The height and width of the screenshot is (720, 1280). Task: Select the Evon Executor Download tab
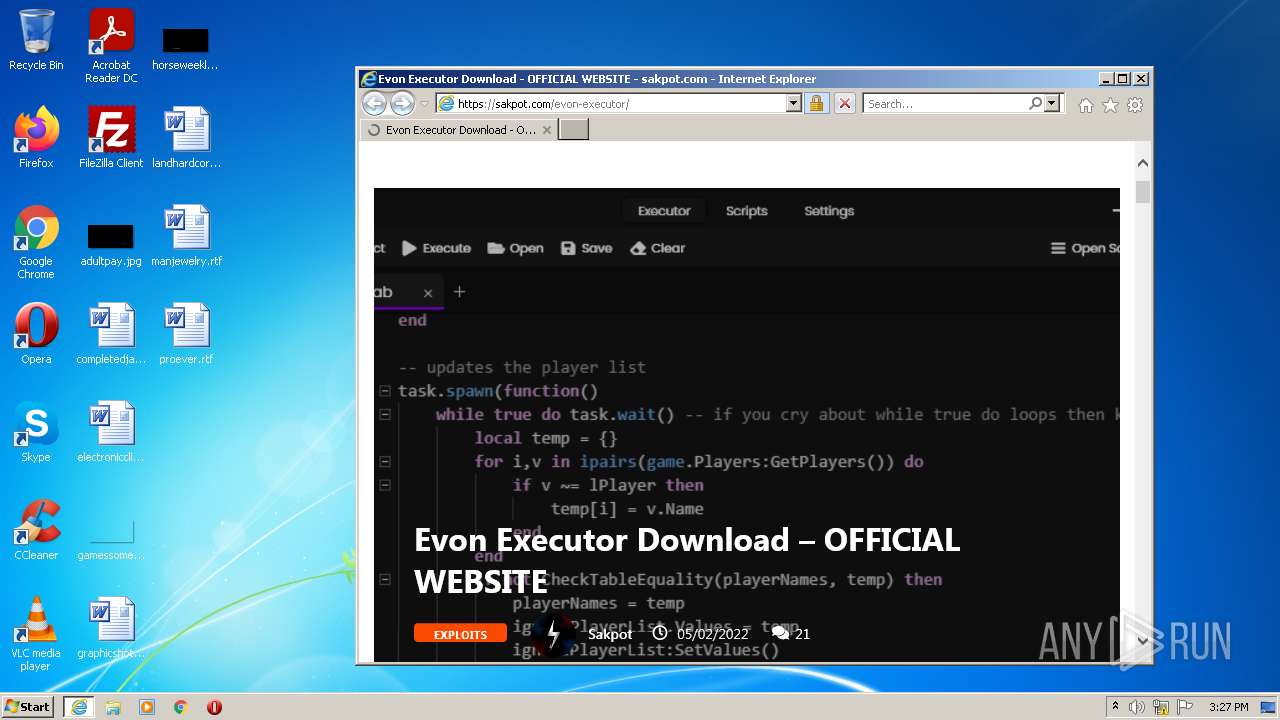pos(460,129)
